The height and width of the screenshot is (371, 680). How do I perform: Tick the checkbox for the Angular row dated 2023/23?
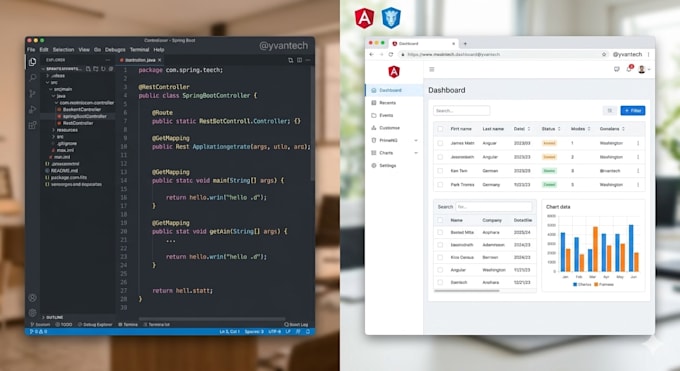click(440, 157)
